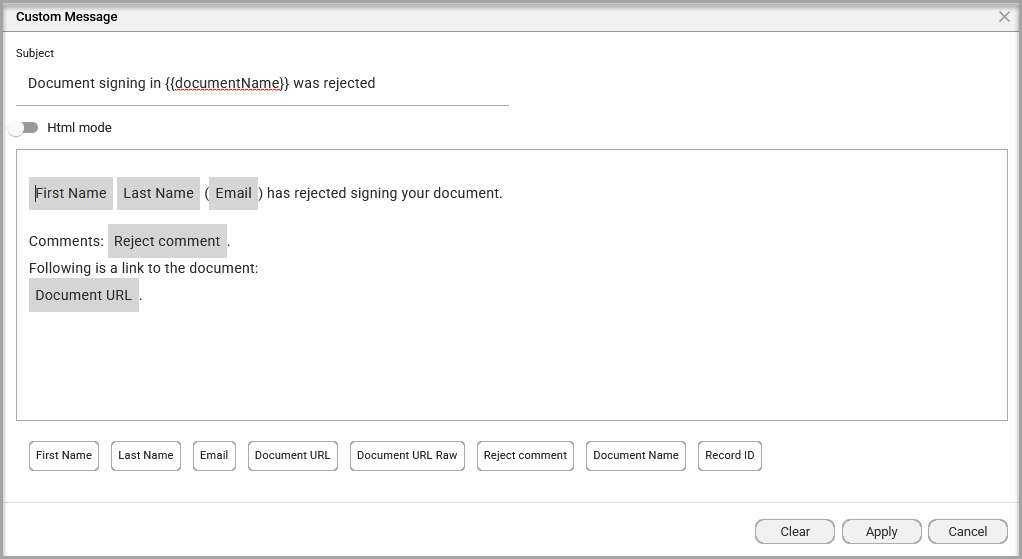Toggle Html mode switch
Screen dimensions: 1022x559
[24, 128]
